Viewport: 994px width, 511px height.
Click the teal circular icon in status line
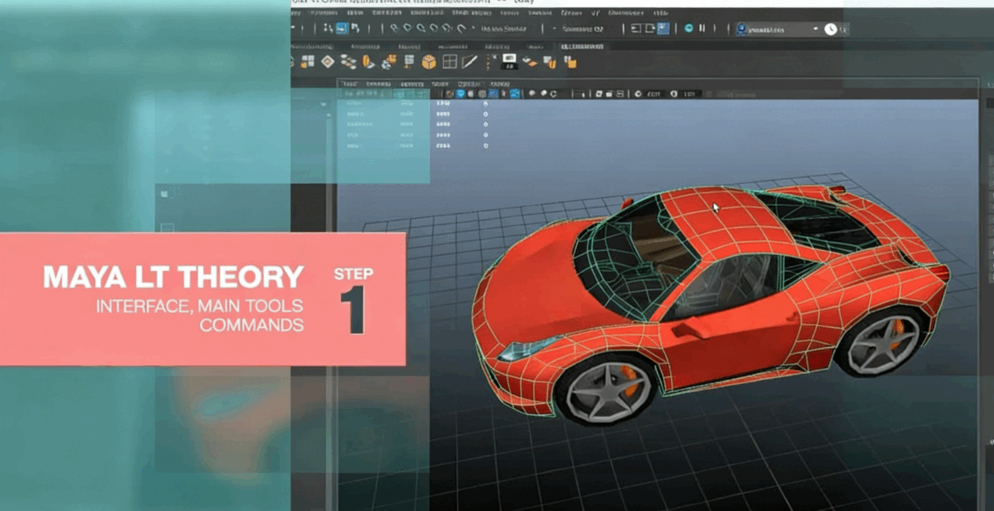tap(688, 29)
